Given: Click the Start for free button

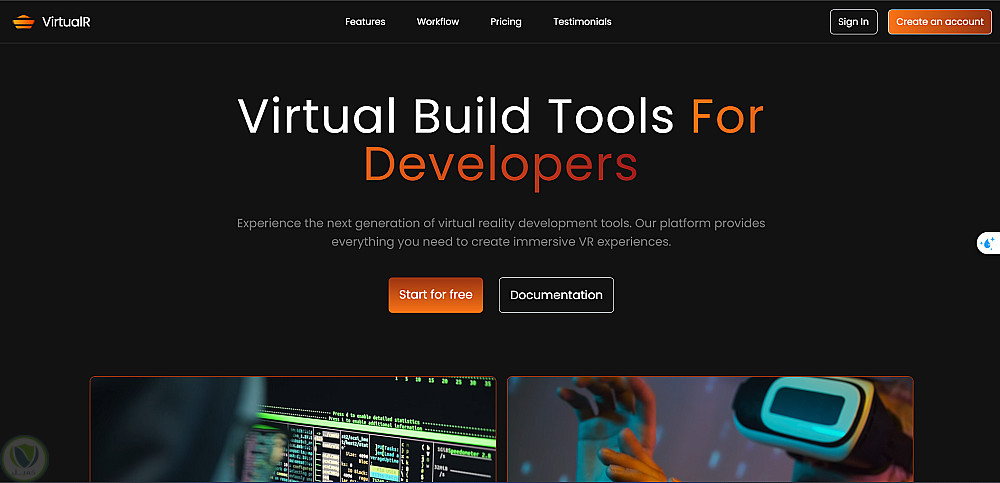Looking at the screenshot, I should tap(436, 295).
